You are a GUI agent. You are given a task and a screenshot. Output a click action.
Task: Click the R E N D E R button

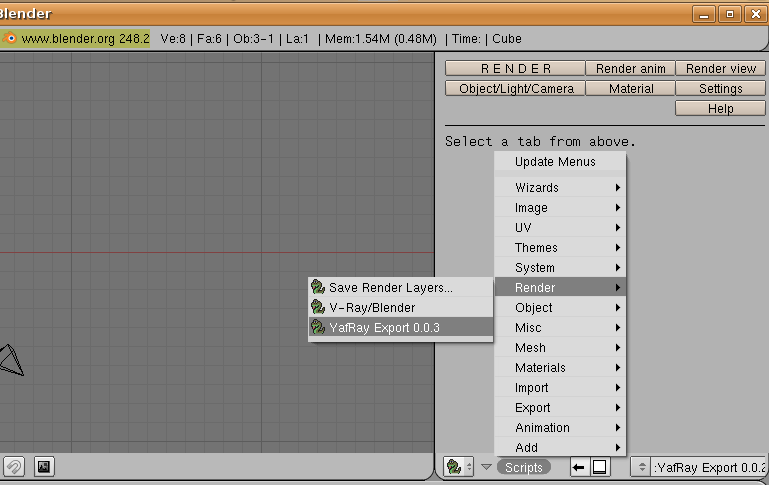(515, 69)
